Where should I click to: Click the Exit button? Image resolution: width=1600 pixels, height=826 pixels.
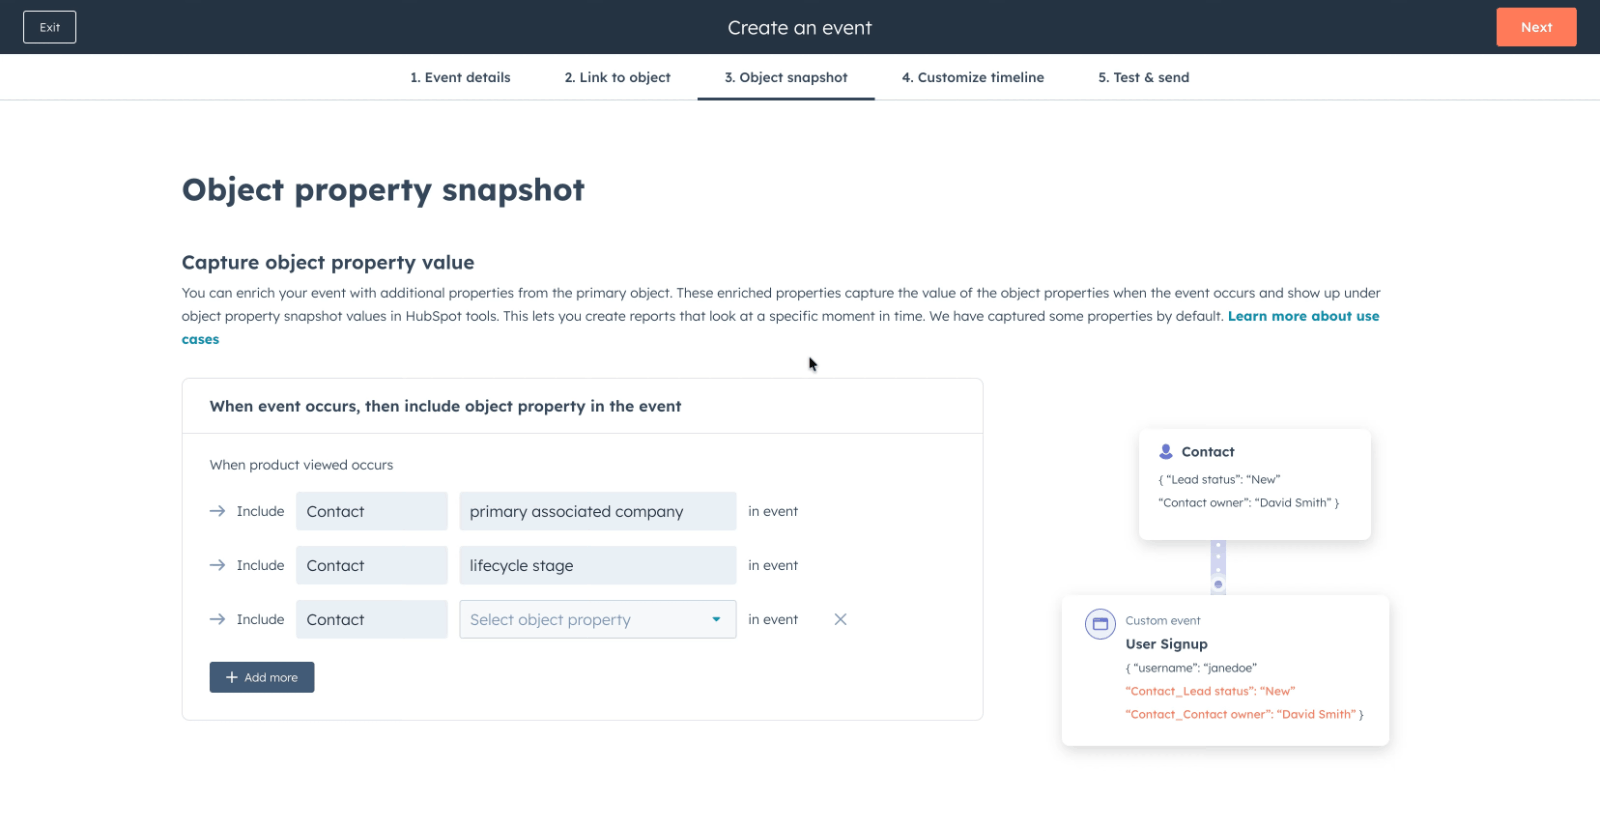pyautogui.click(x=50, y=27)
